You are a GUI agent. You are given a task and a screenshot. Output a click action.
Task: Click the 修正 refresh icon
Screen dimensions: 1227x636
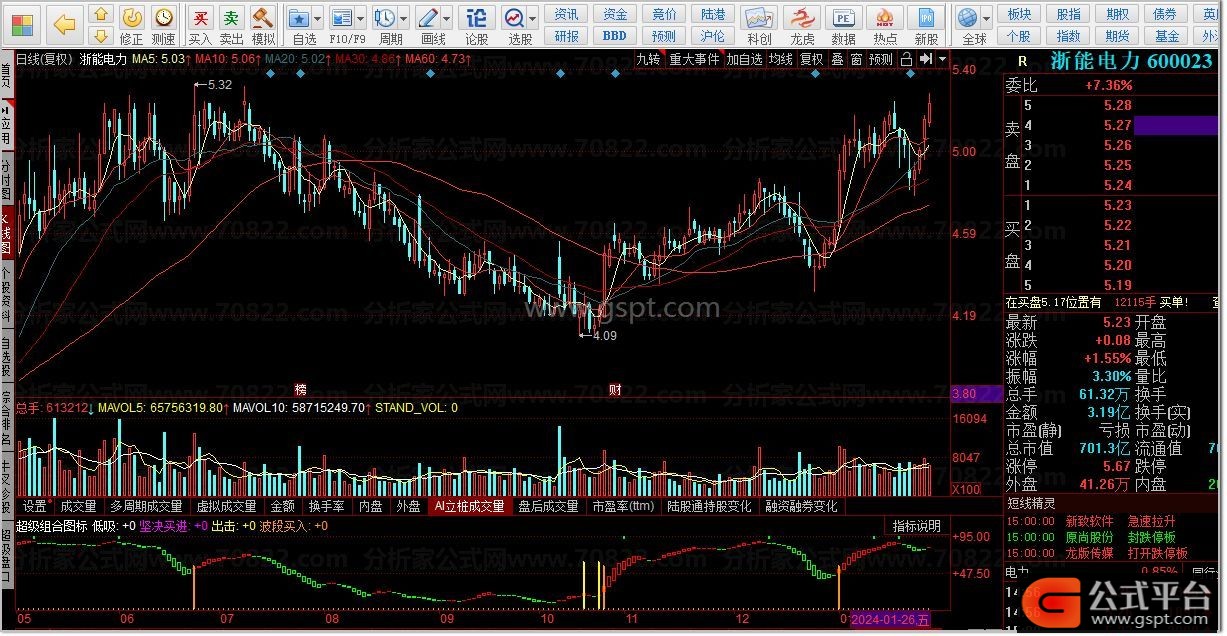pos(131,16)
